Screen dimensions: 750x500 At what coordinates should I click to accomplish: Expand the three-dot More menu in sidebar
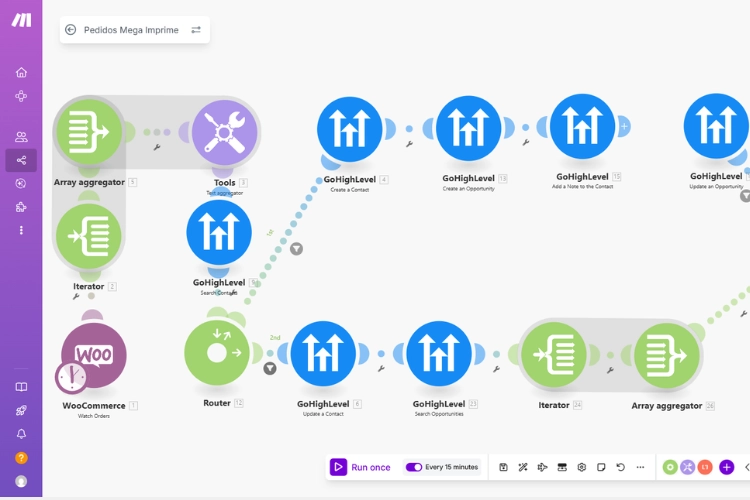coord(21,230)
